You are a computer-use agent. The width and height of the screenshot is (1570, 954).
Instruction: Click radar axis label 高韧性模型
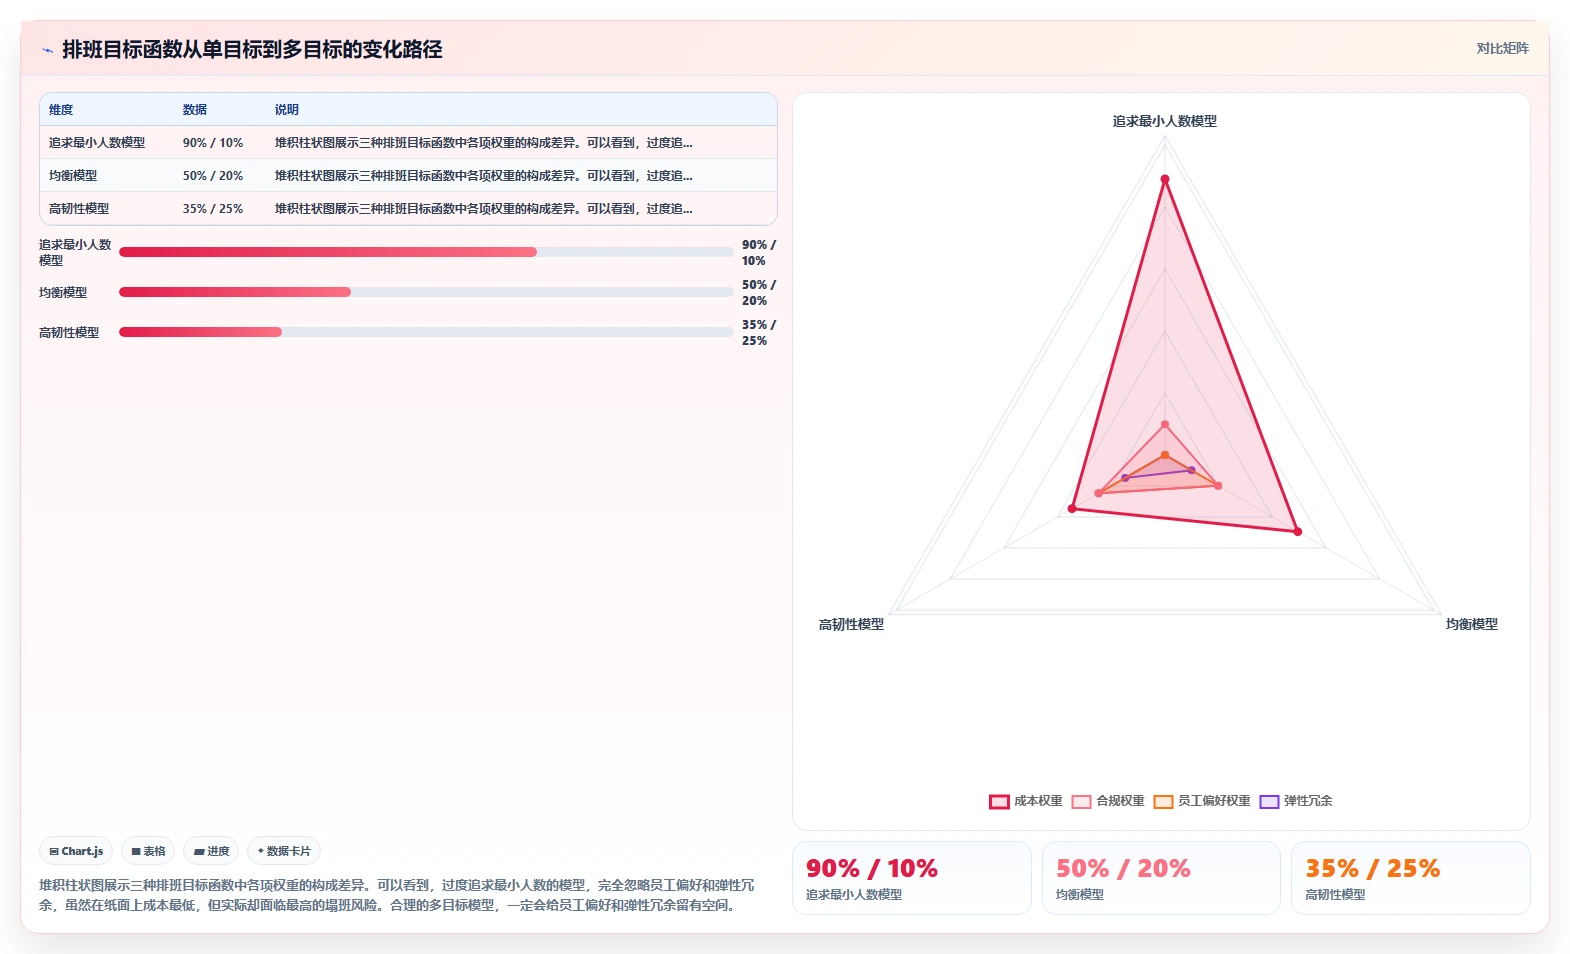click(851, 624)
